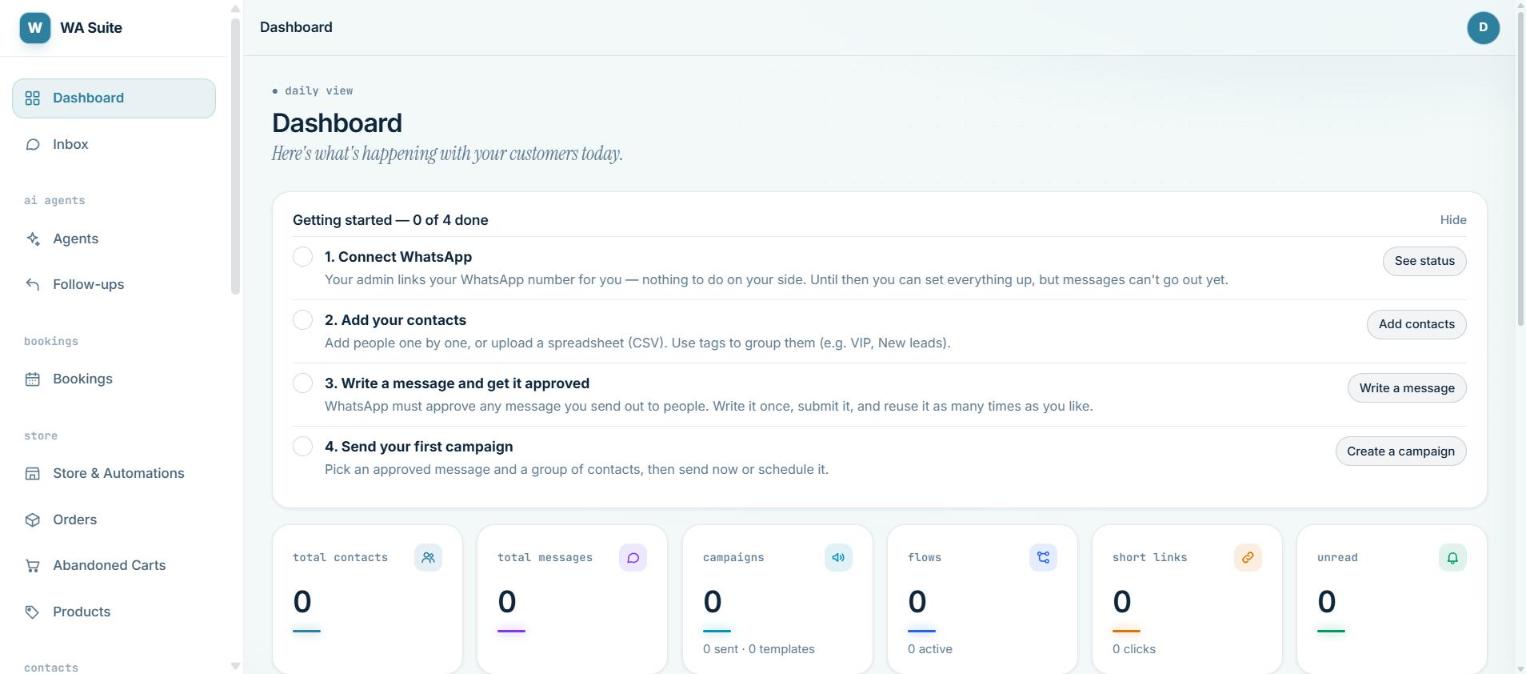Mark step 3 Write a message circle
1526x674 pixels.
coord(303,383)
